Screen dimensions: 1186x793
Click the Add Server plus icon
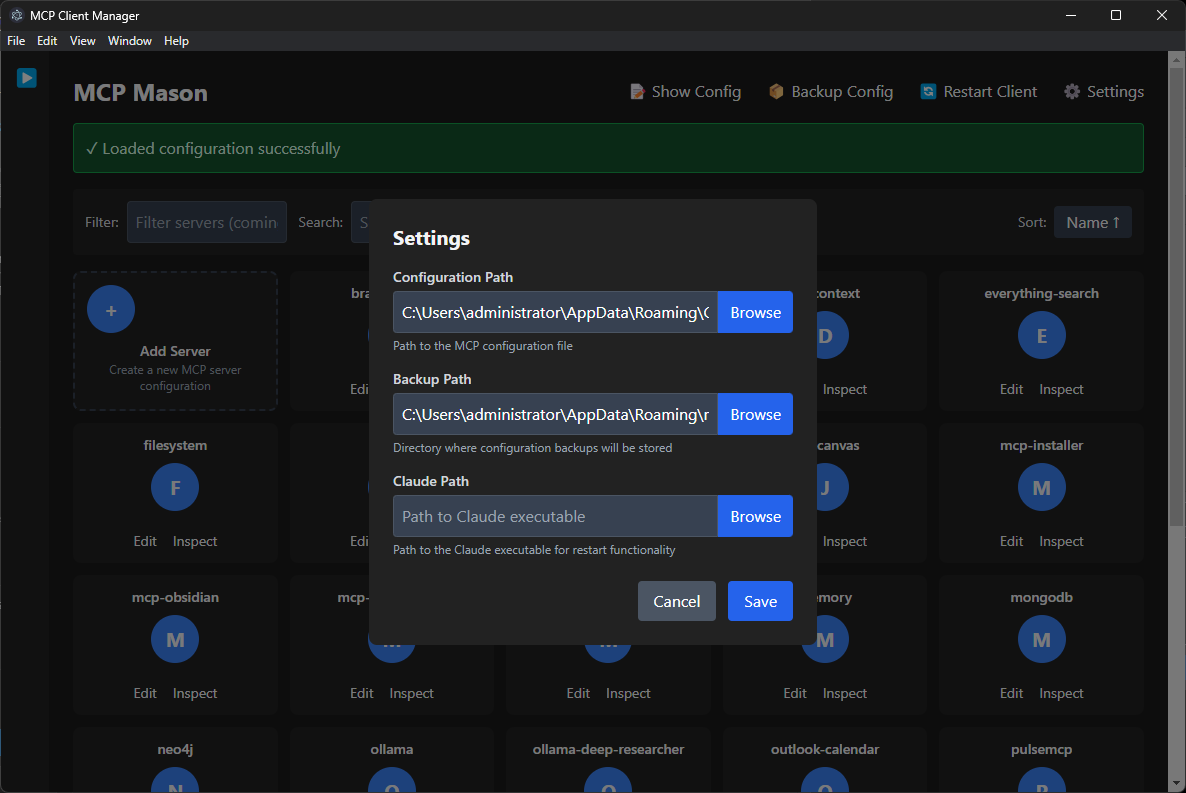click(110, 309)
